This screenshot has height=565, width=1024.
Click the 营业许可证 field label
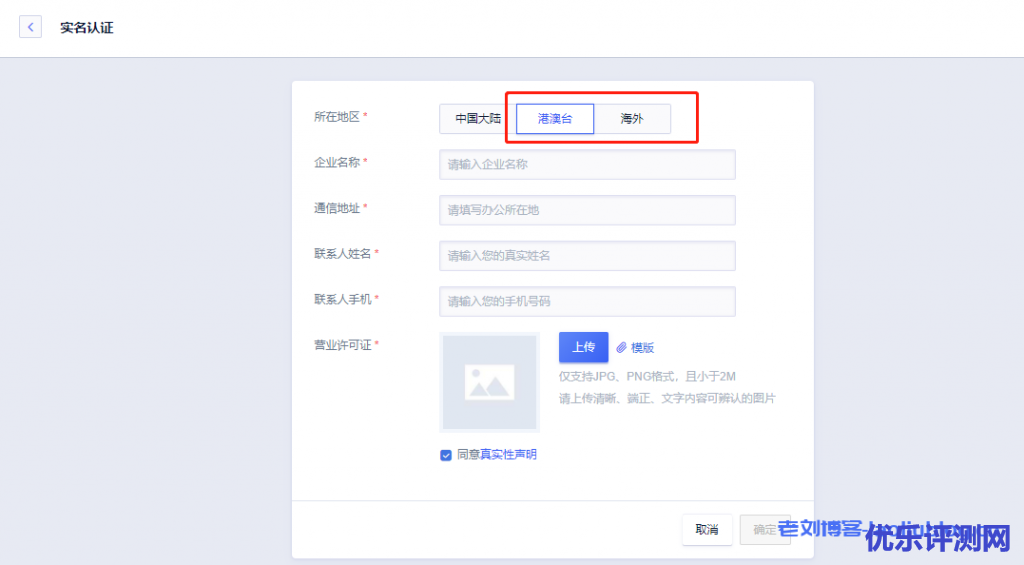[342, 345]
